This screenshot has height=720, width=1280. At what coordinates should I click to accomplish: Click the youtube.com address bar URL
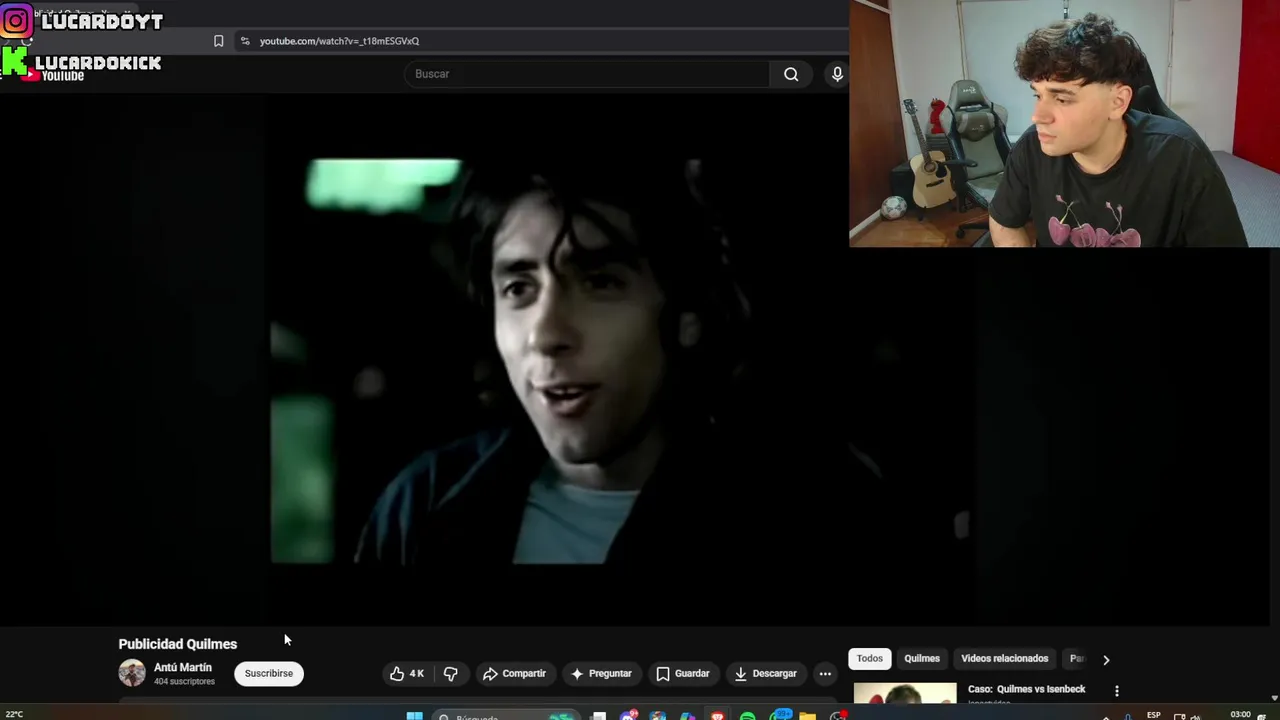click(x=339, y=41)
